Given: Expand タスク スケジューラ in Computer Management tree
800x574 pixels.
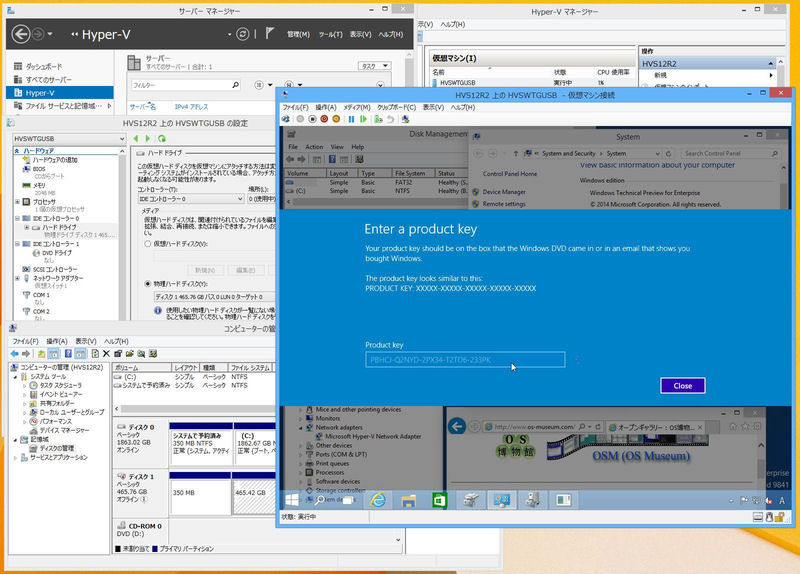Looking at the screenshot, I should click(24, 386).
